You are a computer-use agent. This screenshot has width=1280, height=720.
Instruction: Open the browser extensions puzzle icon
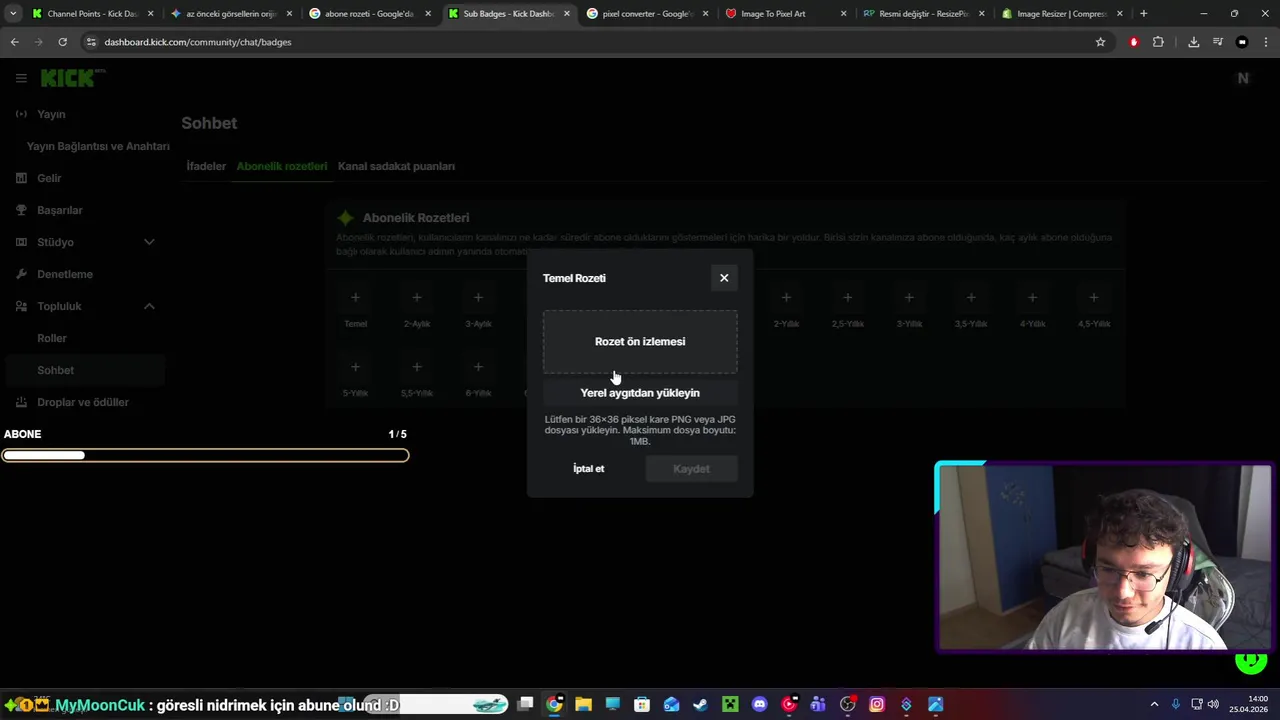[x=1158, y=42]
